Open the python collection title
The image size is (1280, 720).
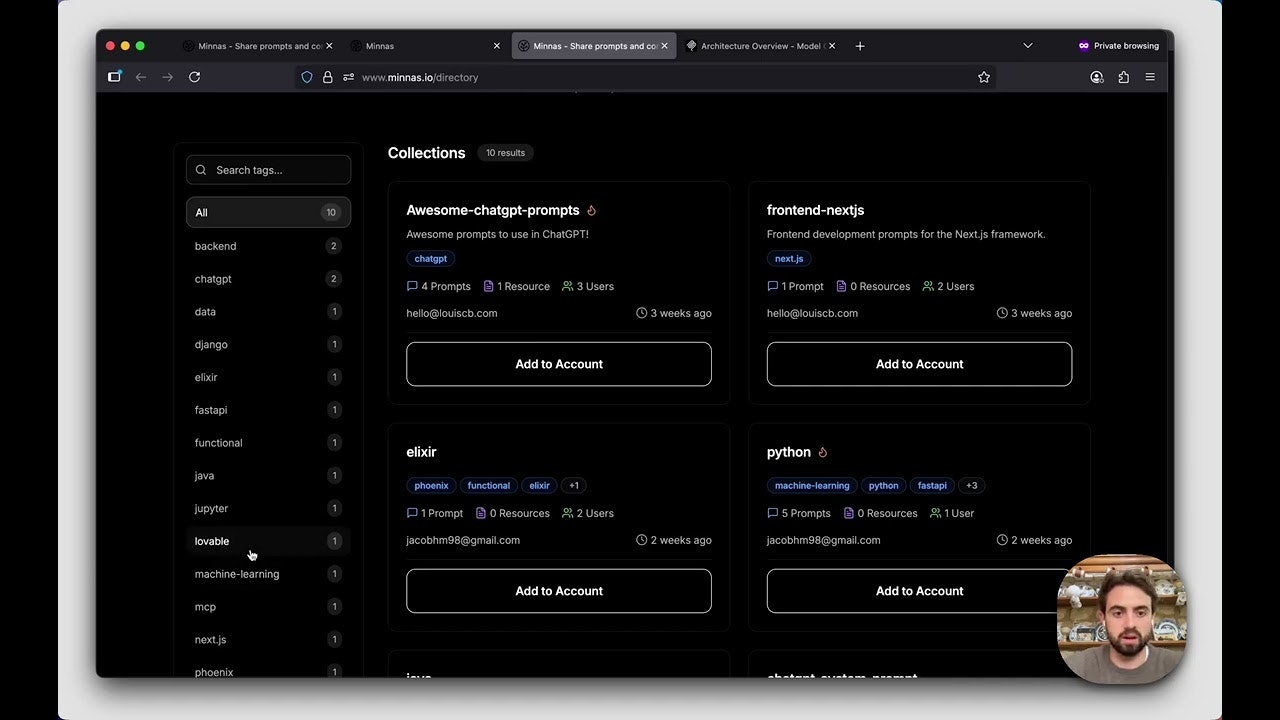pos(789,452)
